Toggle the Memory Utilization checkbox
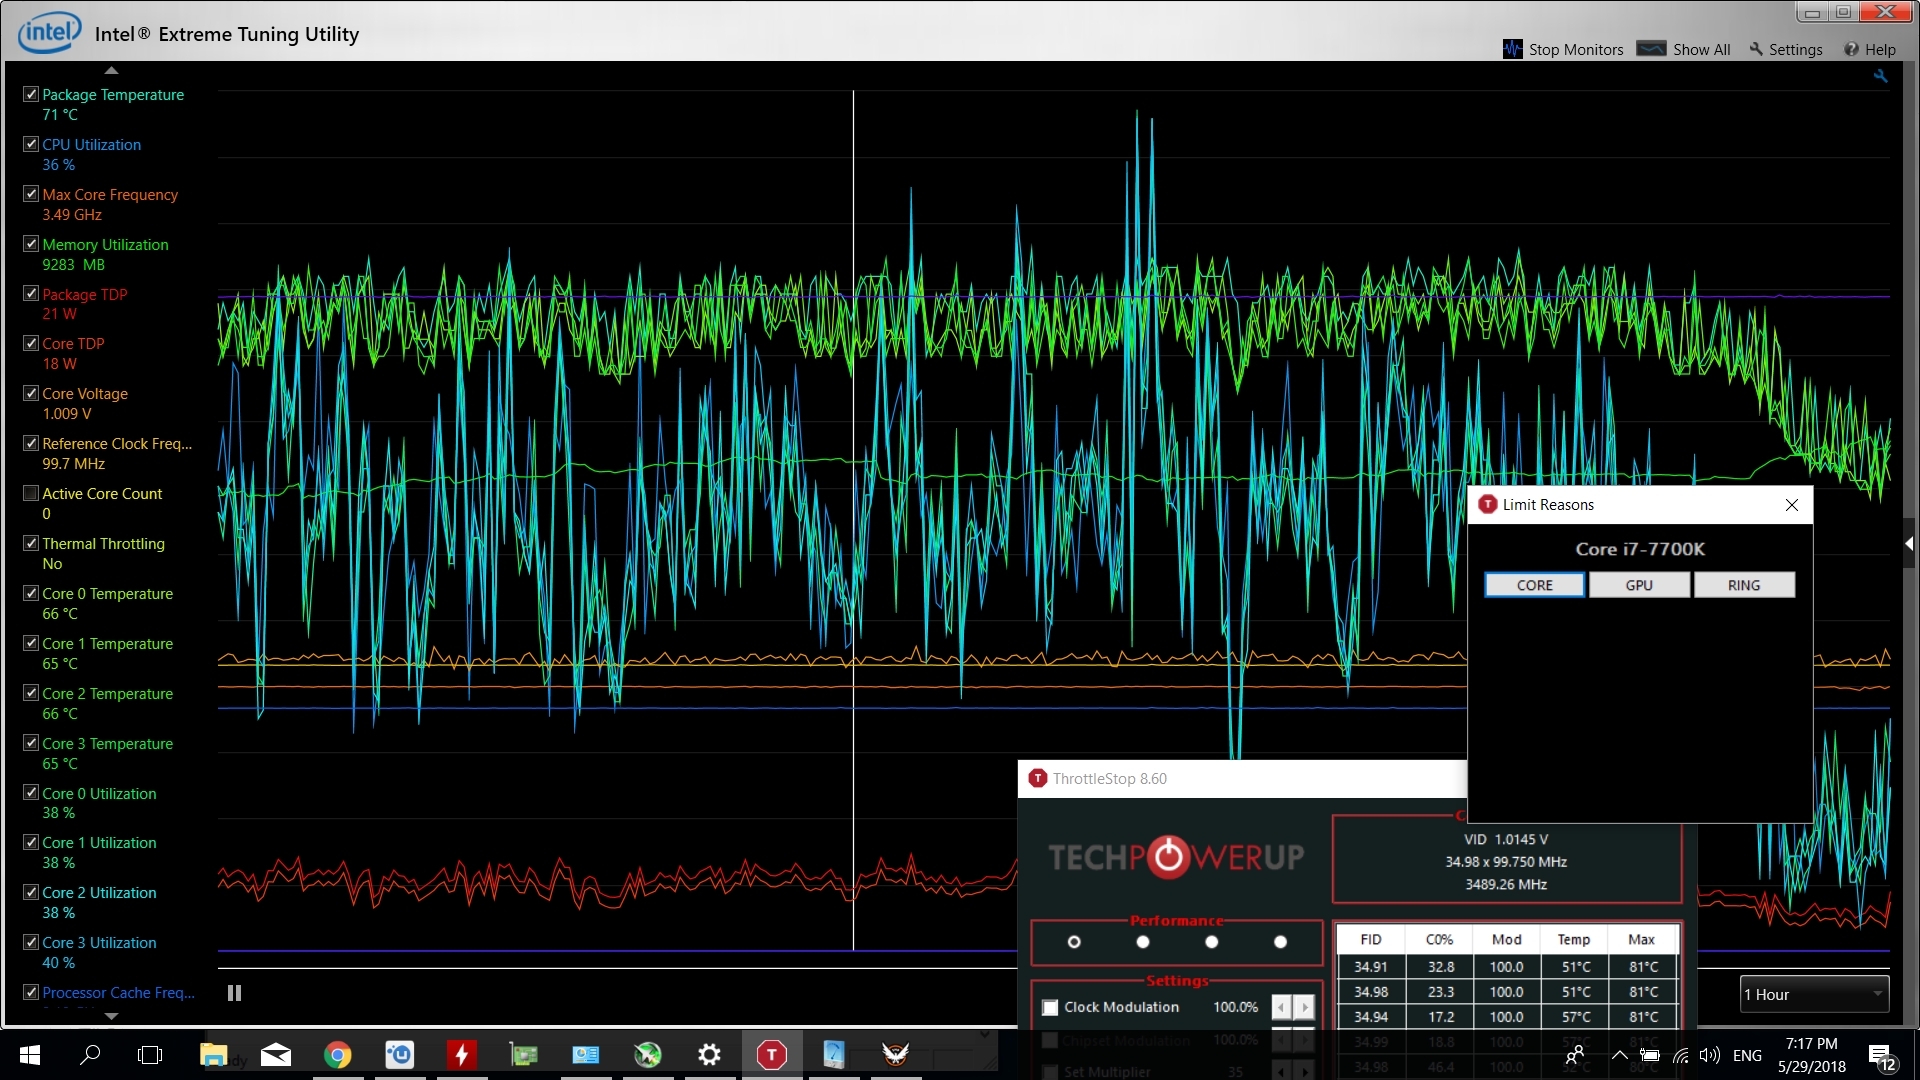This screenshot has width=1920, height=1080. pos(31,244)
